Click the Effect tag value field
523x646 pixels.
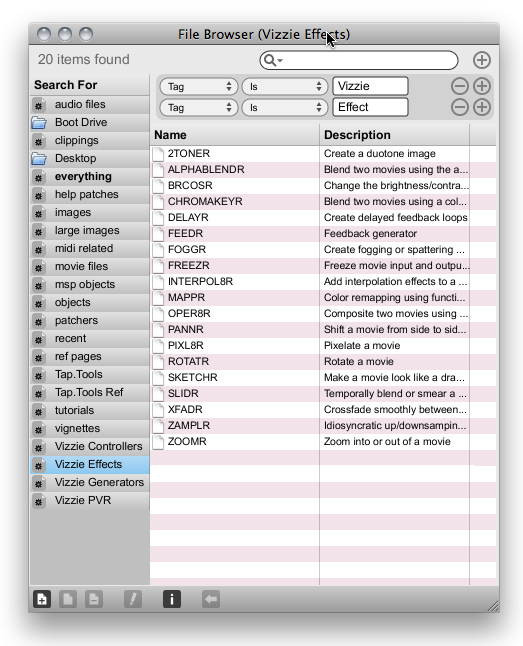[371, 107]
